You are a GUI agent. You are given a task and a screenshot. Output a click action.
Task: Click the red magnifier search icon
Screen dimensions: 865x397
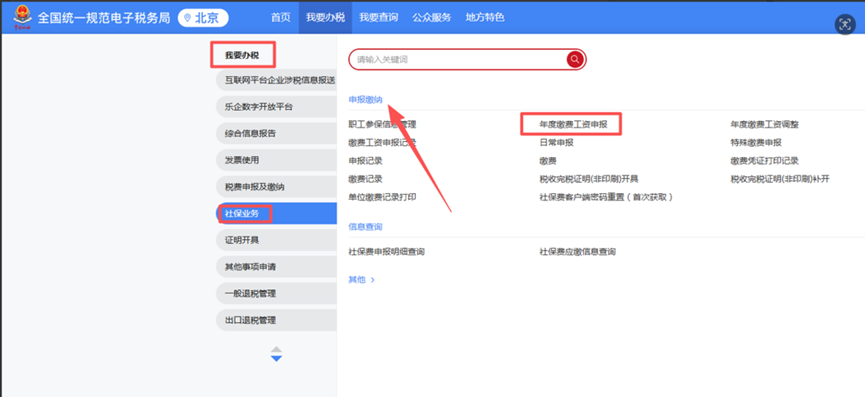pos(575,59)
